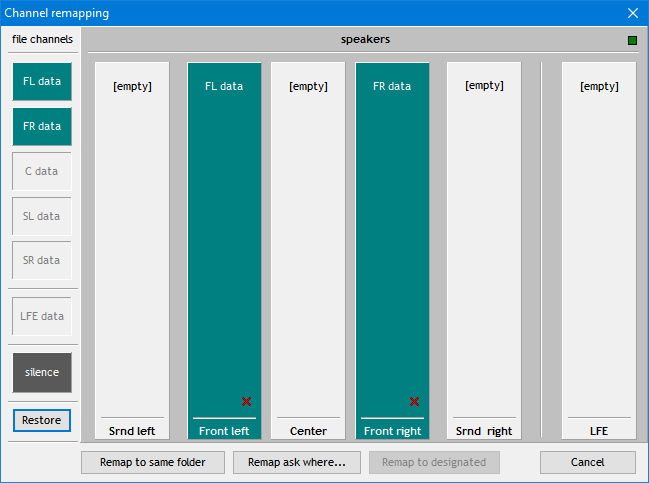This screenshot has height=483, width=649.
Task: Pick the SR data file channel
Action: tap(42, 260)
